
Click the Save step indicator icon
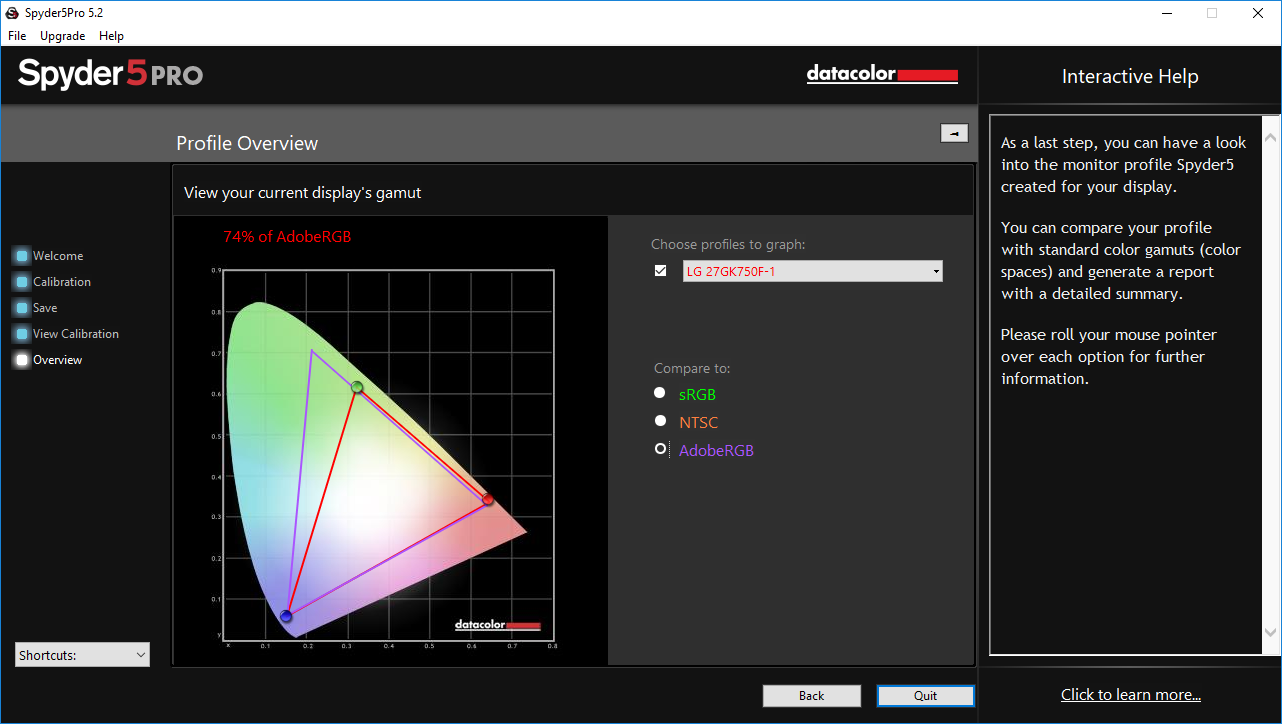tap(22, 308)
